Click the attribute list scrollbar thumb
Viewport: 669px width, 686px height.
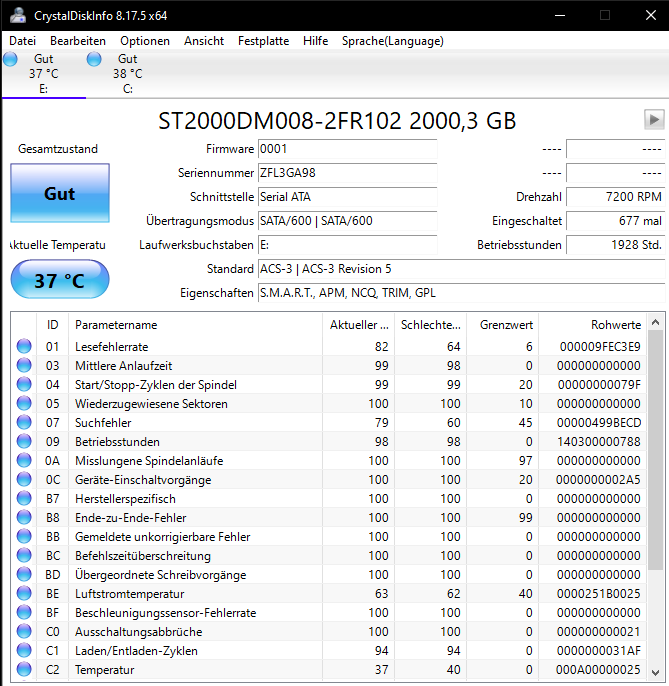click(655, 450)
